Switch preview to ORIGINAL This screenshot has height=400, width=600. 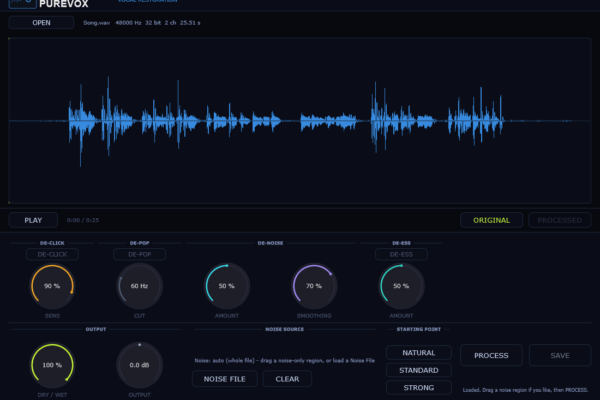coord(491,220)
